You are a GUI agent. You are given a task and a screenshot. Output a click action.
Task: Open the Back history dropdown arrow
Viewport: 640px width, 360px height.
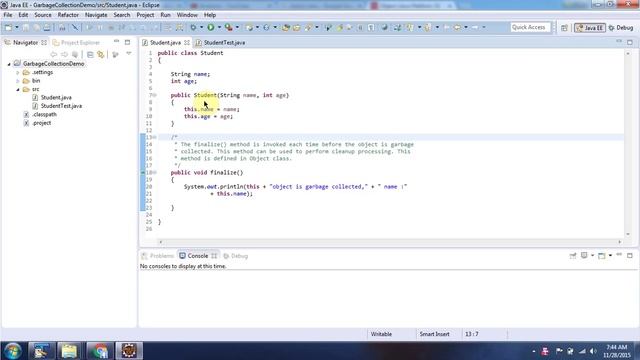(466, 27)
